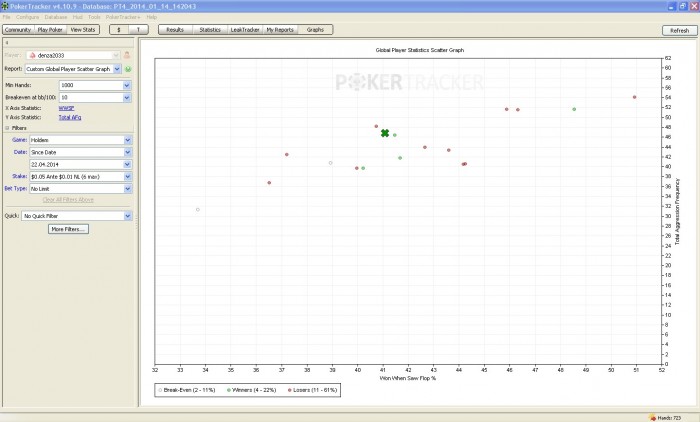Click the Game filter label link
Viewport: 700px width, 422px height.
[x=19, y=140]
